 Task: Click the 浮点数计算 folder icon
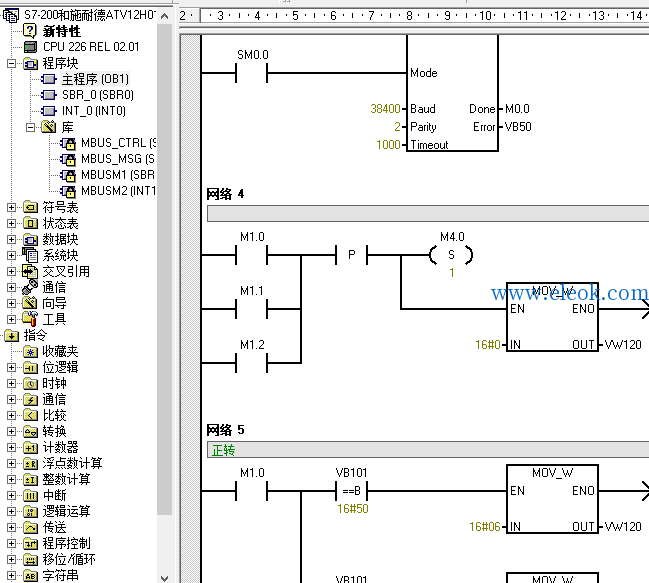click(31, 464)
